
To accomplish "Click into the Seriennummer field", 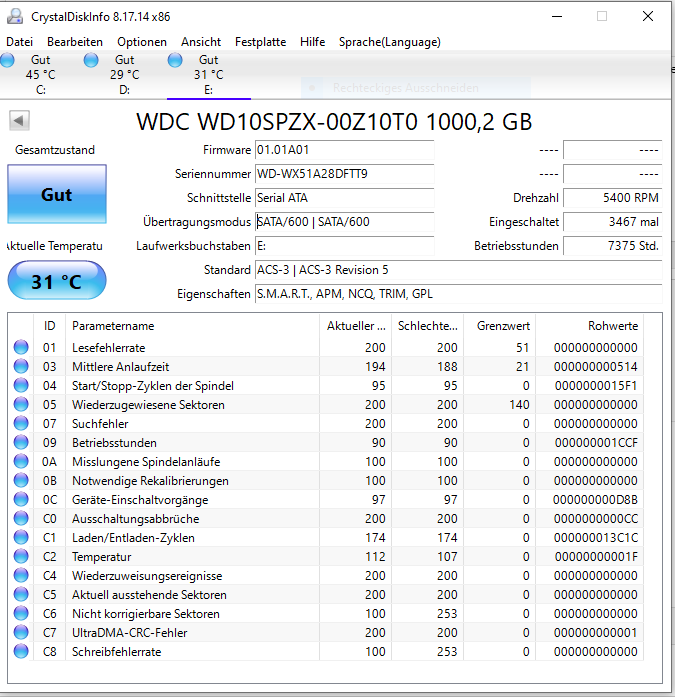I will click(x=344, y=174).
